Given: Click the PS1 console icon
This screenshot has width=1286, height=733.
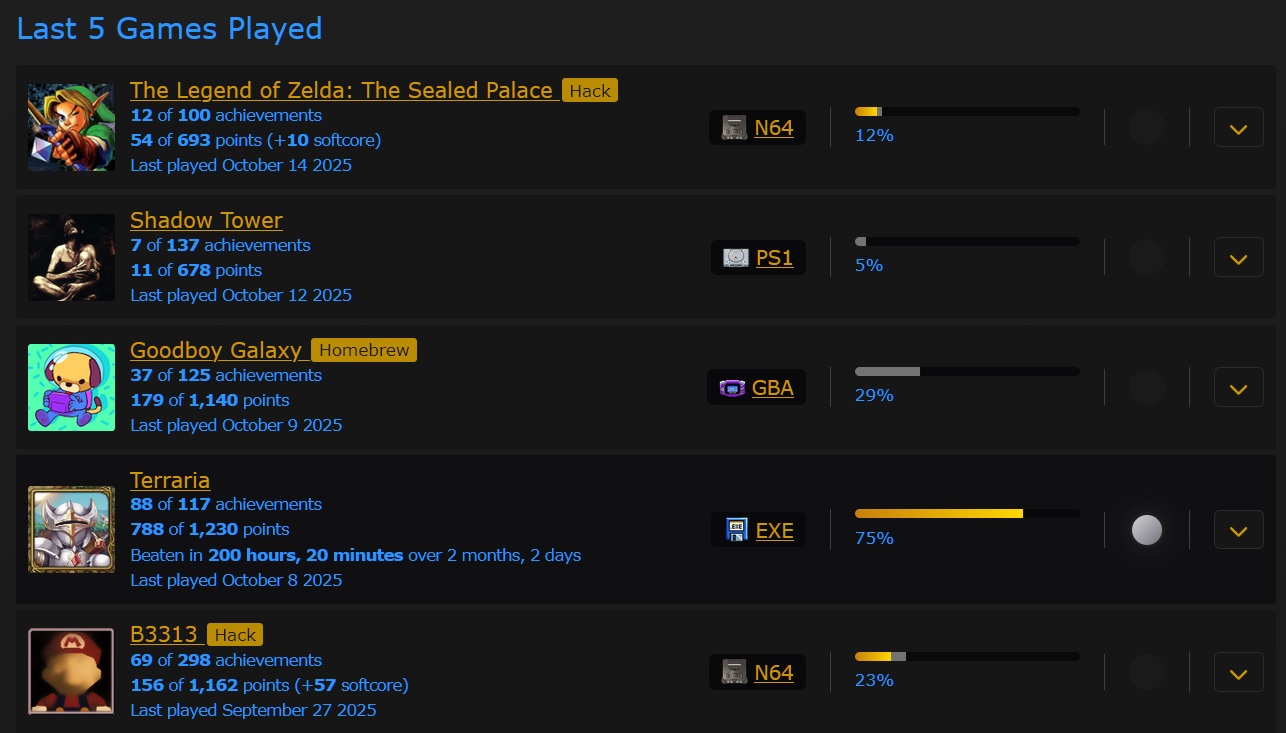Looking at the screenshot, I should pyautogui.click(x=735, y=258).
